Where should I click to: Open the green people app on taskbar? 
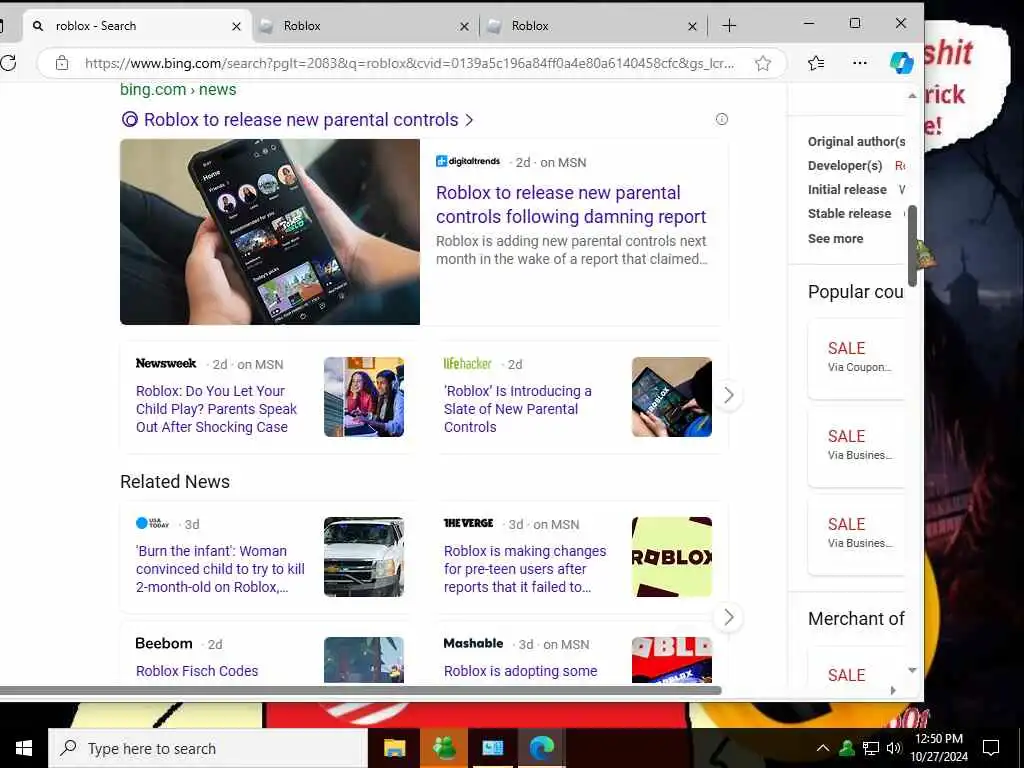pos(444,748)
